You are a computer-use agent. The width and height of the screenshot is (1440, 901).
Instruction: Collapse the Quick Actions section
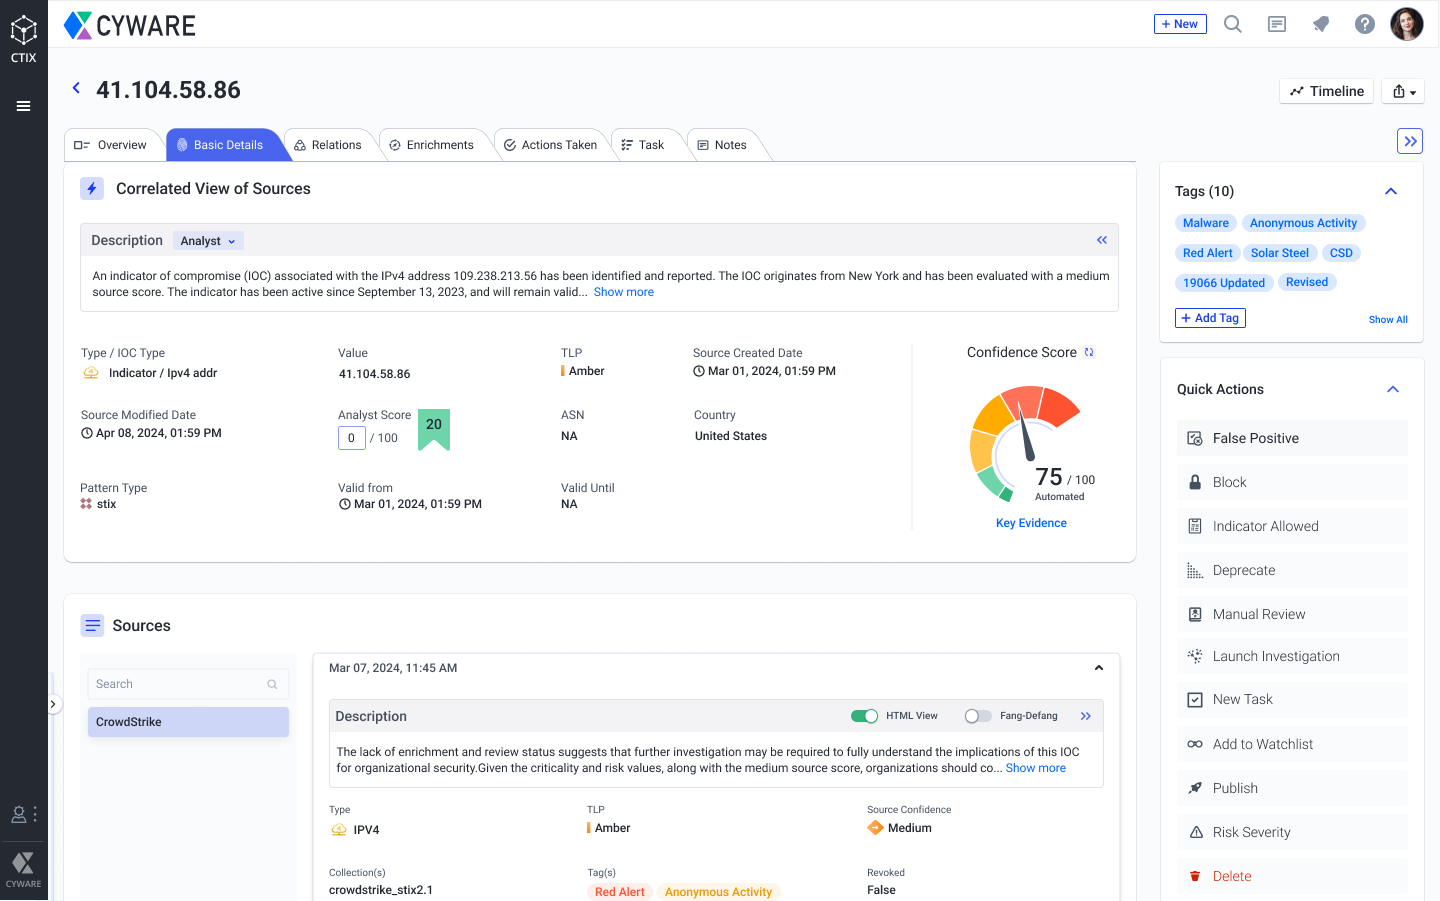(1392, 389)
